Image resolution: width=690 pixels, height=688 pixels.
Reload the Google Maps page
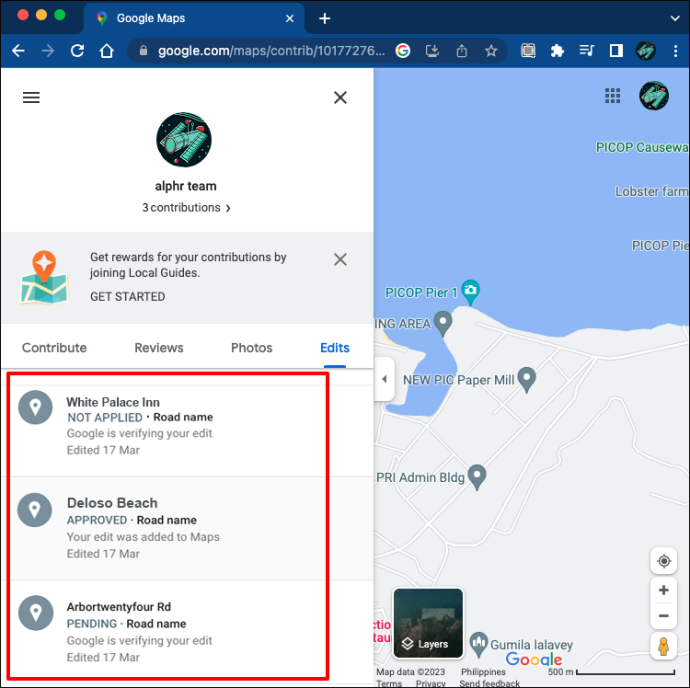click(77, 51)
